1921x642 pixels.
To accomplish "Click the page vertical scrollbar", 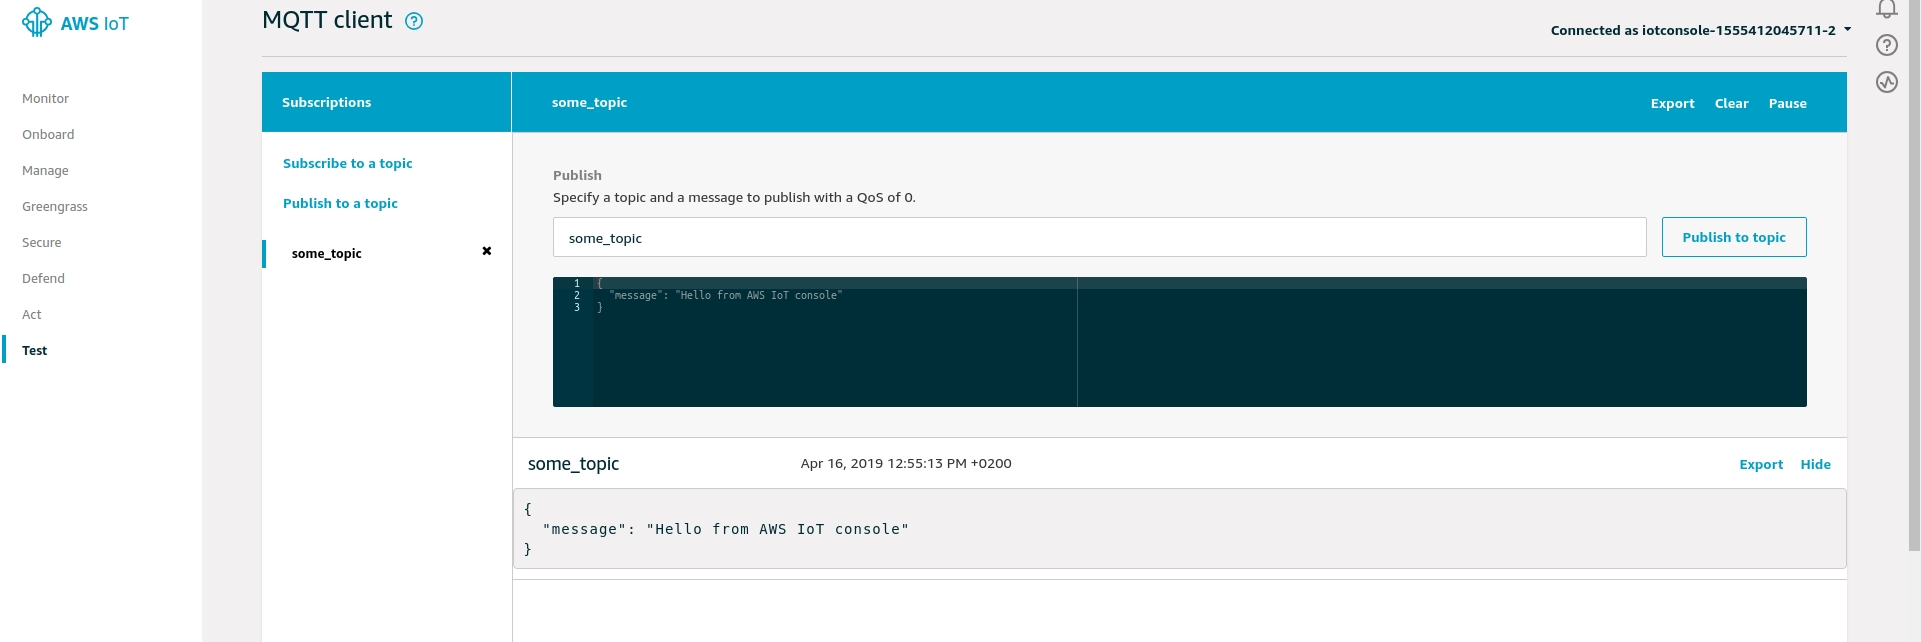I will pyautogui.click(x=1914, y=275).
